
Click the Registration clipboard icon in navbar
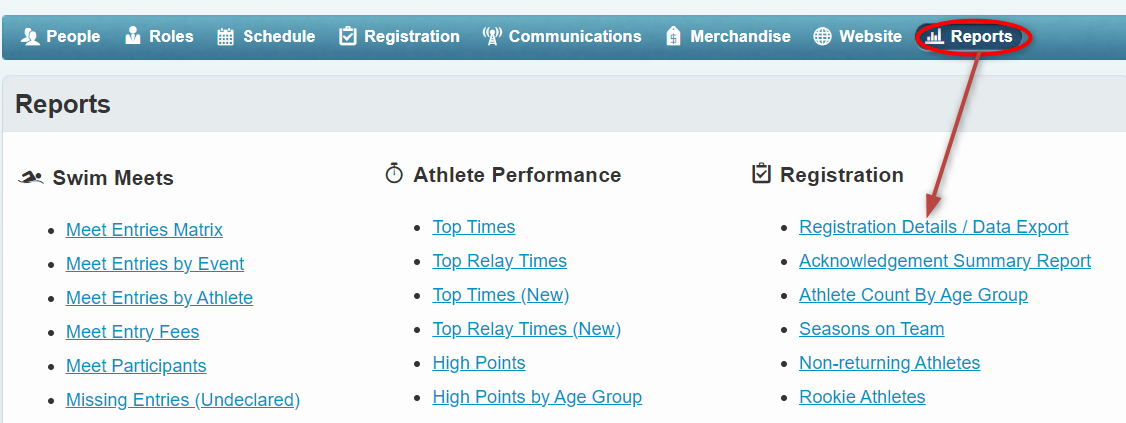coord(348,37)
